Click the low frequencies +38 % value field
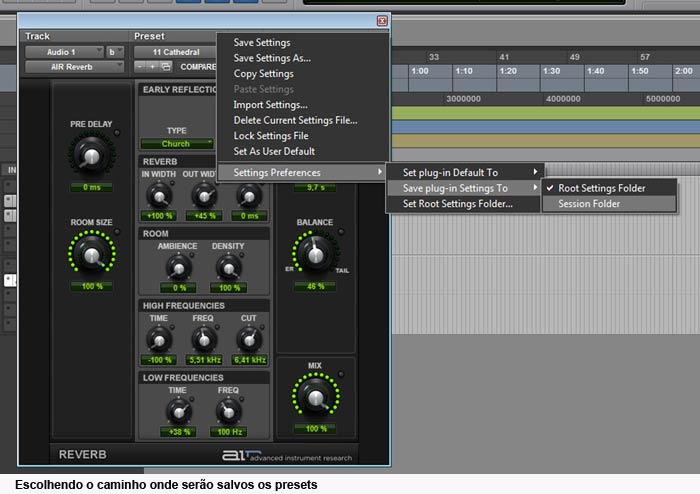Viewport: 700px width, 494px height. pos(179,432)
